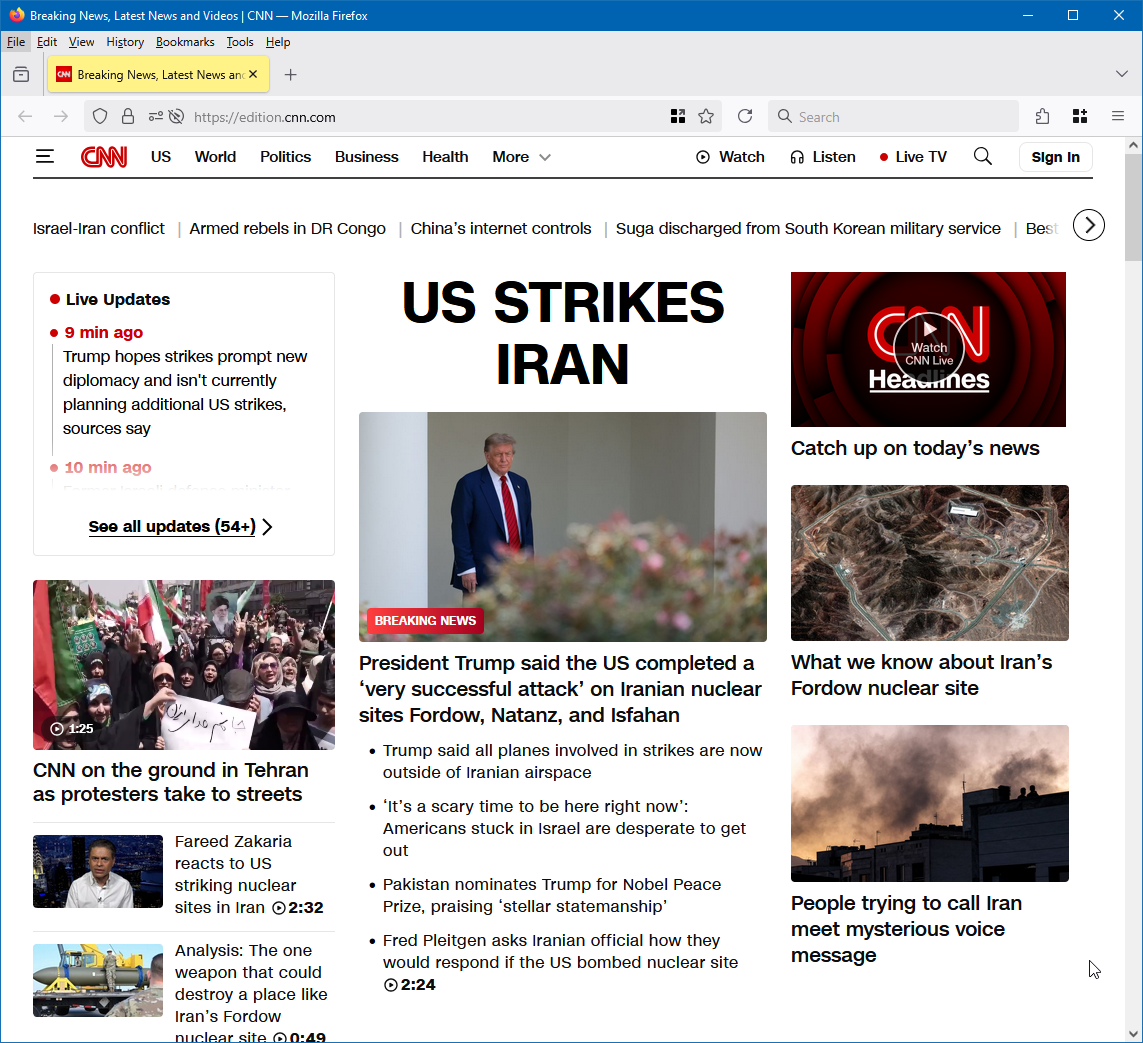Image resolution: width=1143 pixels, height=1043 pixels.
Task: Open 'Pakistan nominates Trump for Nobel' story
Action: tap(552, 895)
